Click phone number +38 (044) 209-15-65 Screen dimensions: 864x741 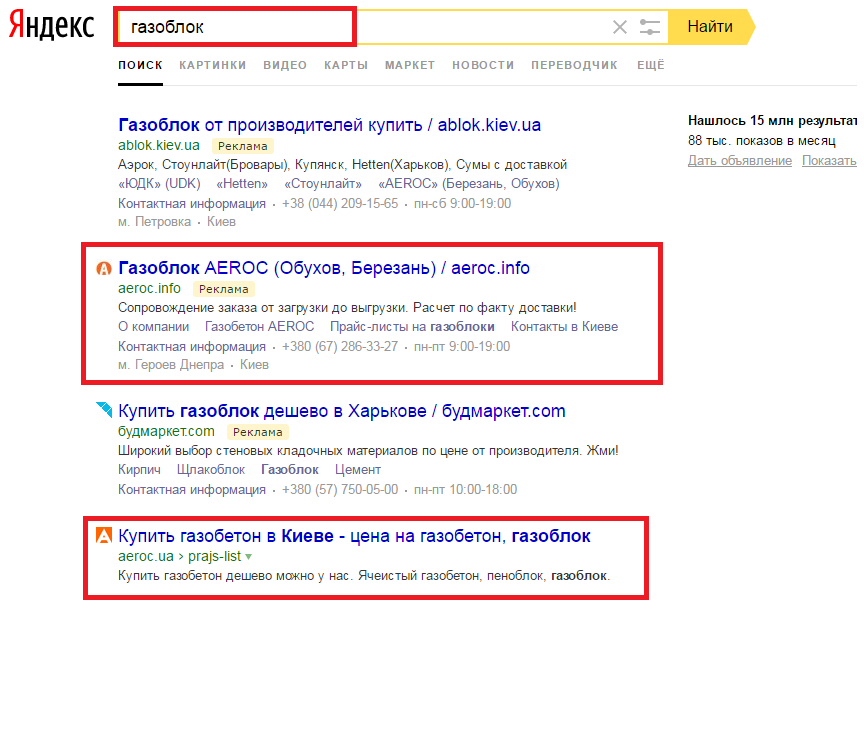click(340, 203)
